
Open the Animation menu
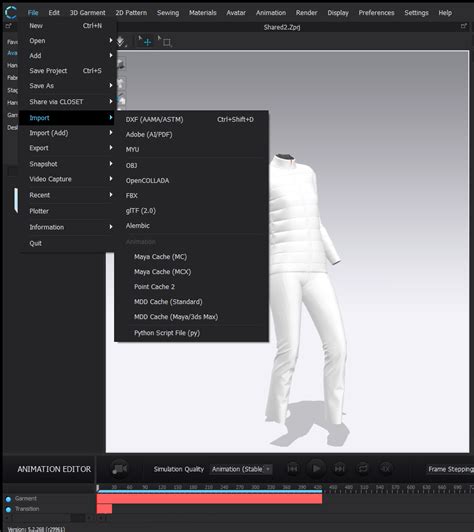(271, 13)
